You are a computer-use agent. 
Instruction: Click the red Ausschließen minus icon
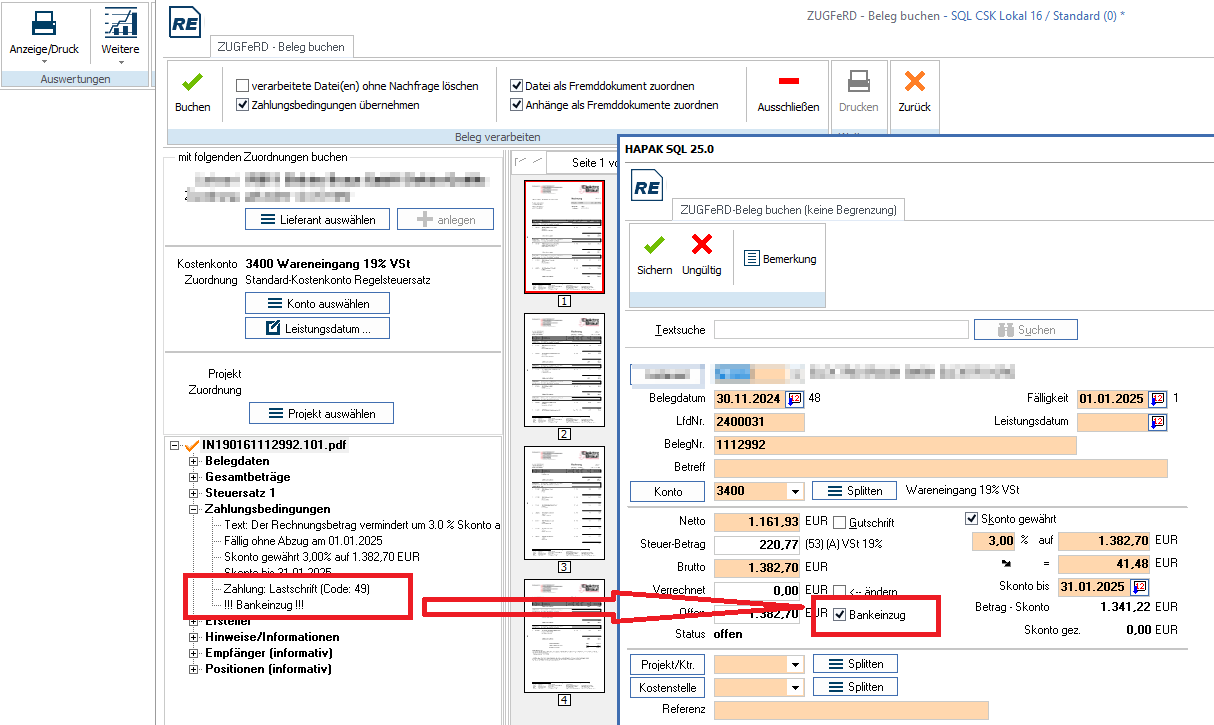pos(788,82)
